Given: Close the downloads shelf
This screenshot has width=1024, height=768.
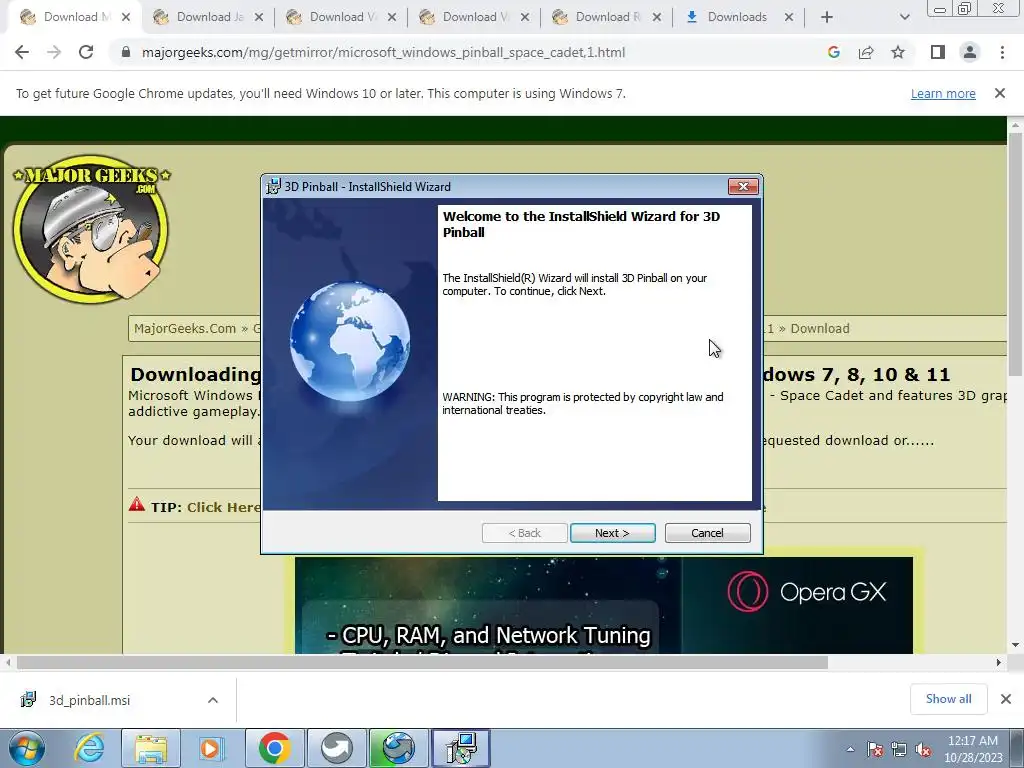Looking at the screenshot, I should point(1006,699).
